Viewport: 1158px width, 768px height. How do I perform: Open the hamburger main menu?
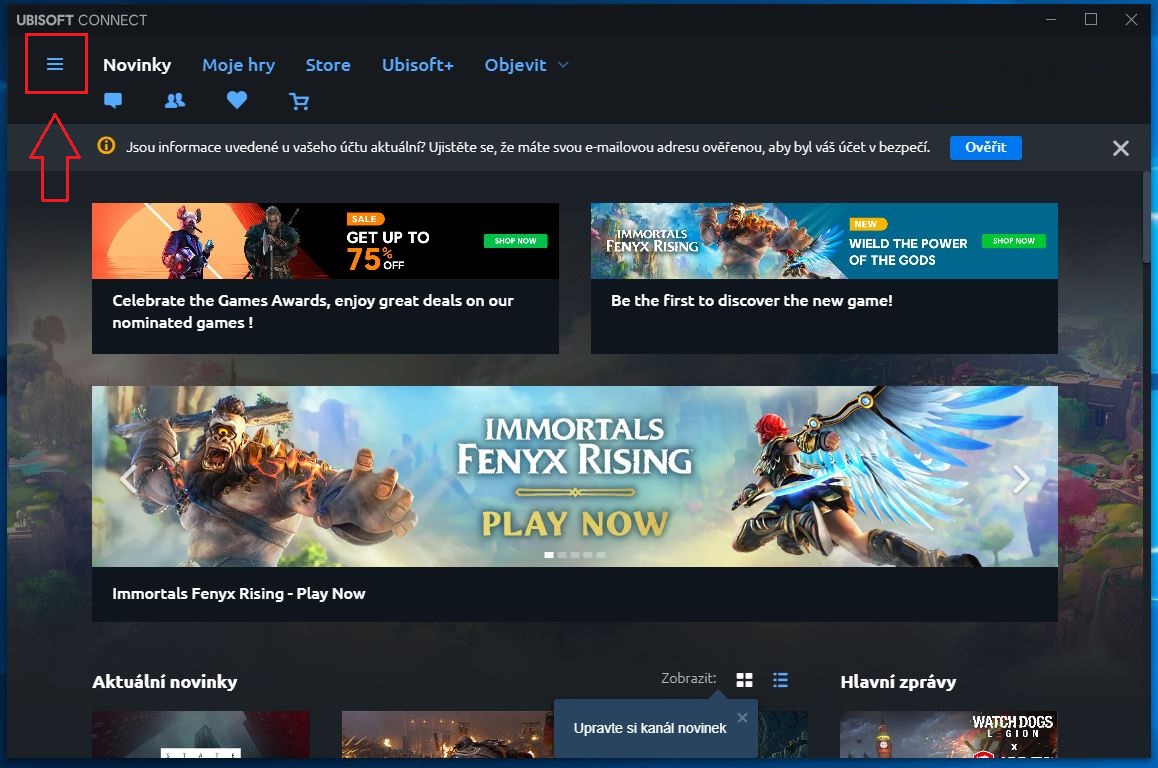(55, 64)
